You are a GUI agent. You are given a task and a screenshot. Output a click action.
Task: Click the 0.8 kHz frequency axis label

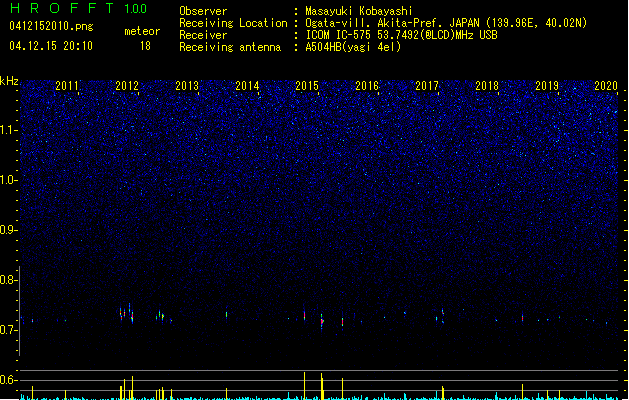(x=8, y=280)
